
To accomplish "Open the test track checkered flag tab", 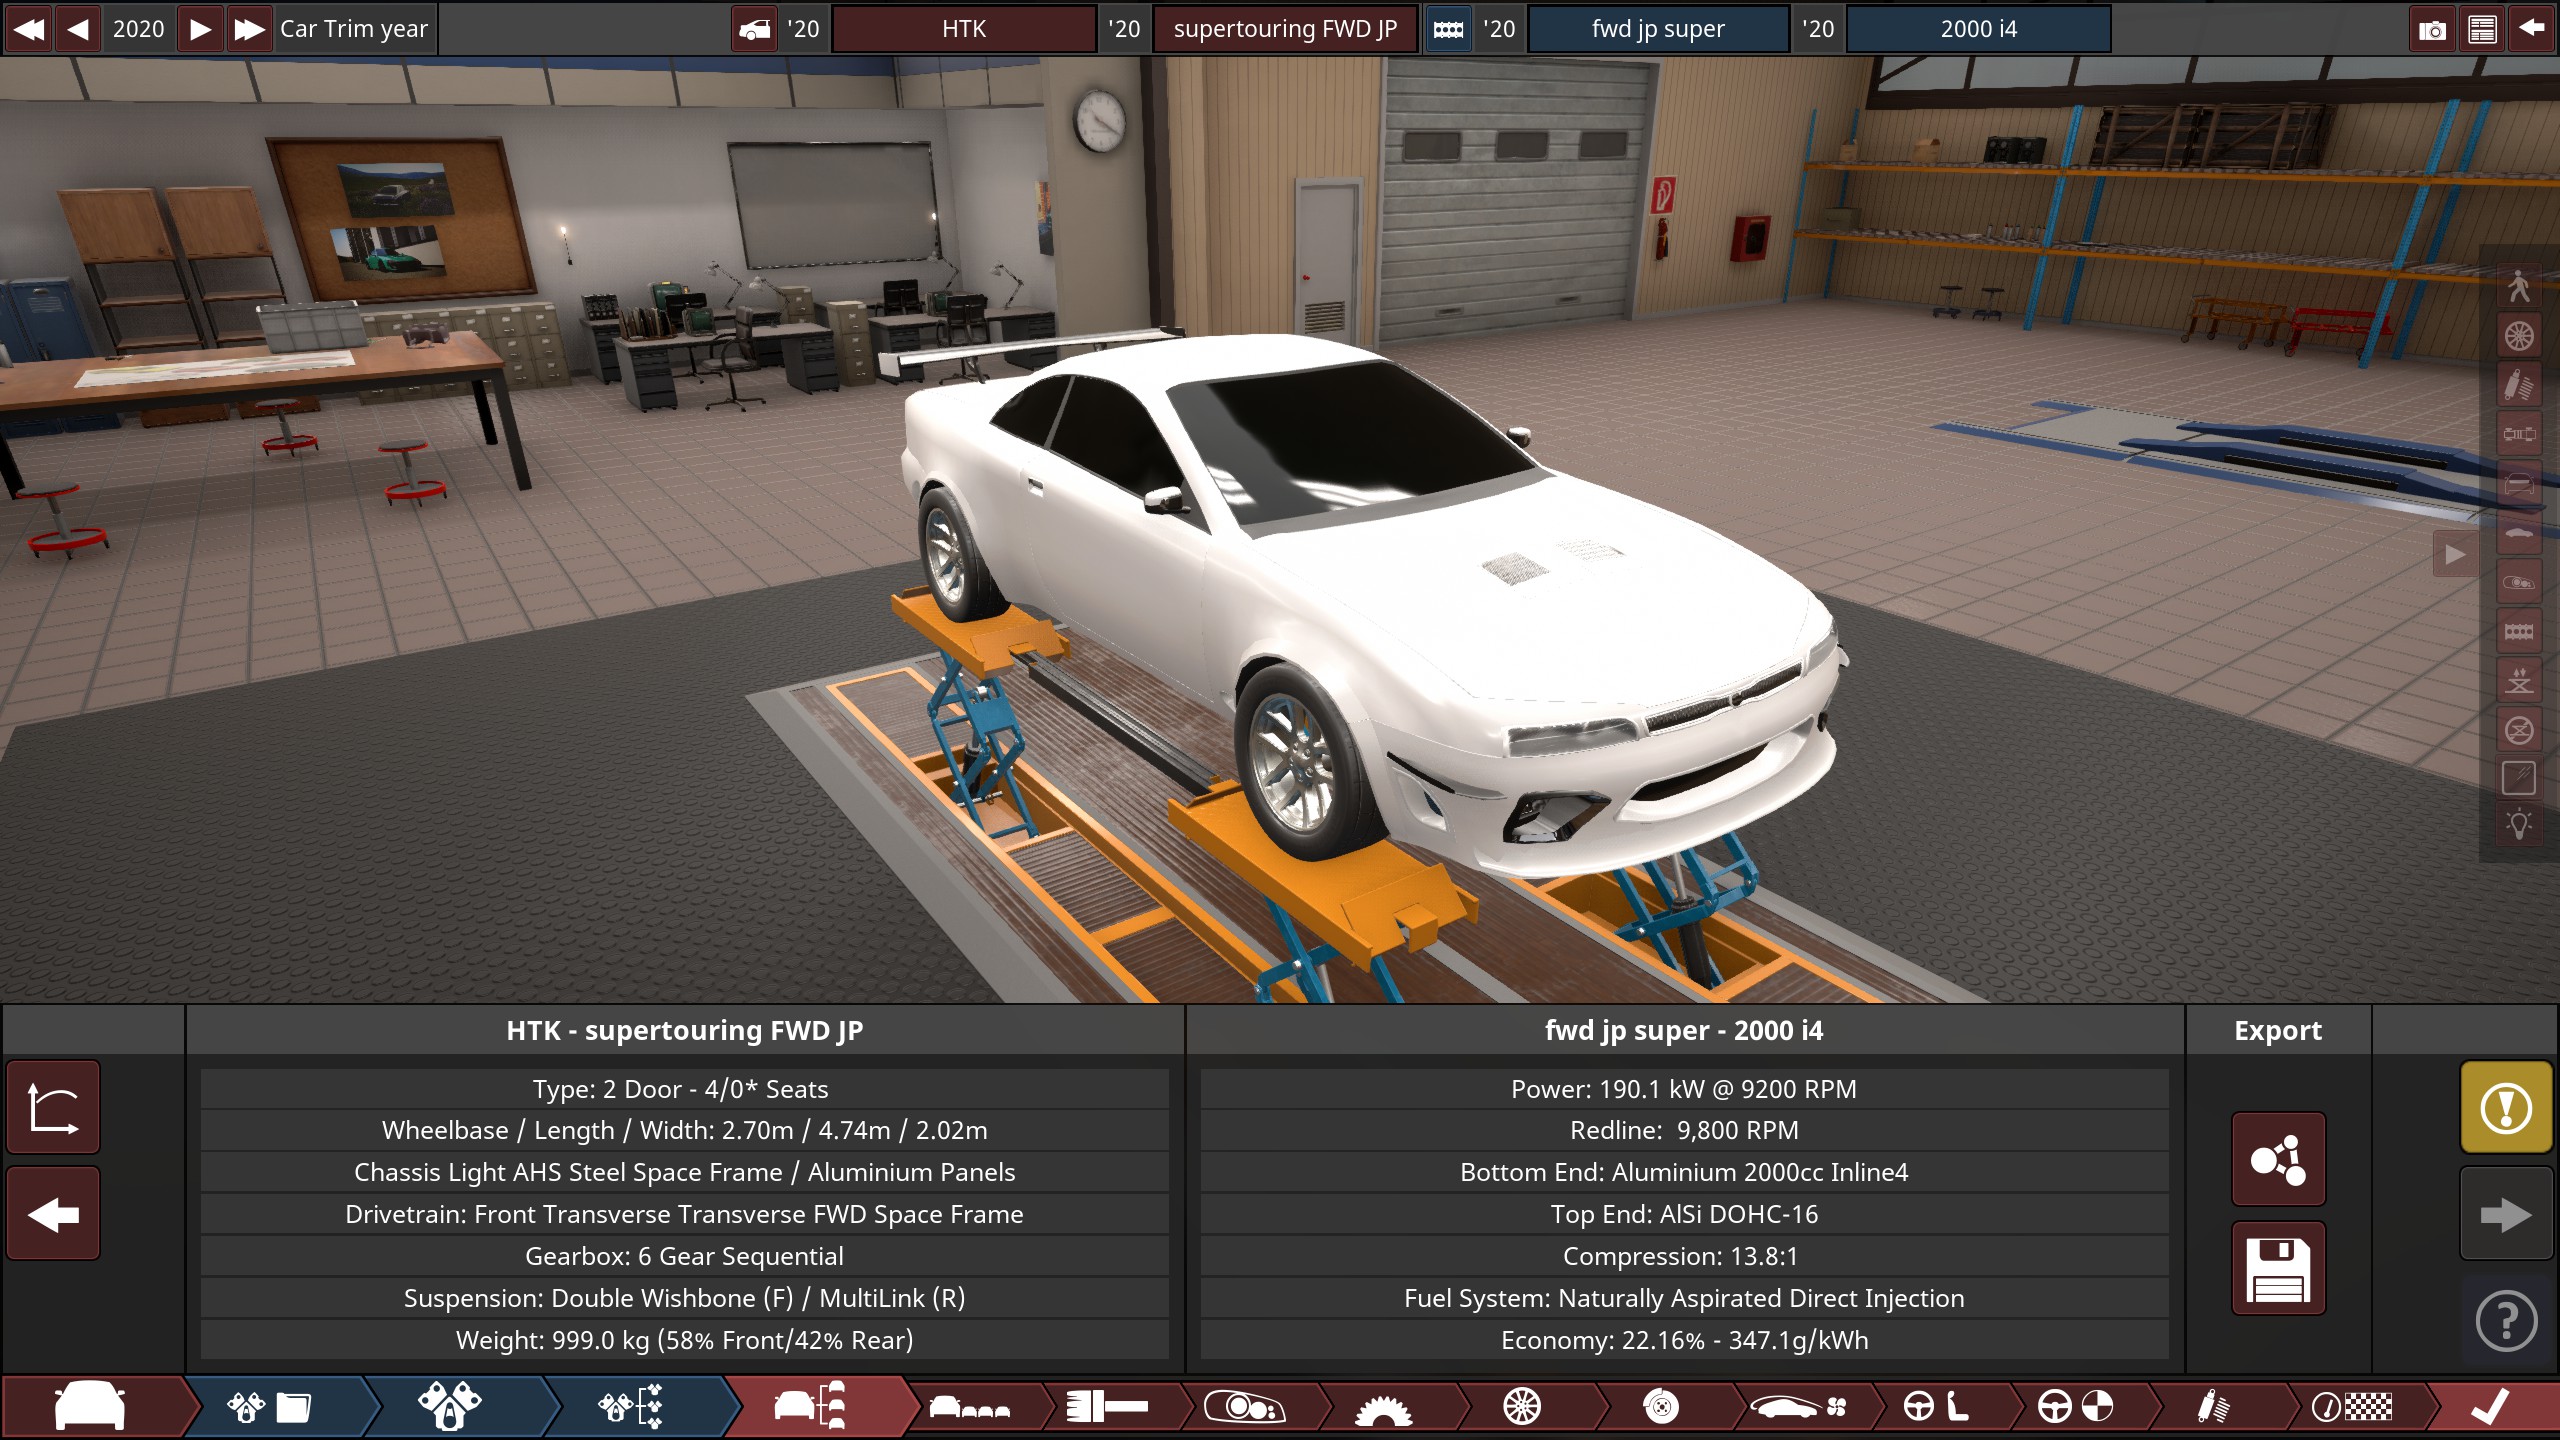I will click(2352, 1407).
